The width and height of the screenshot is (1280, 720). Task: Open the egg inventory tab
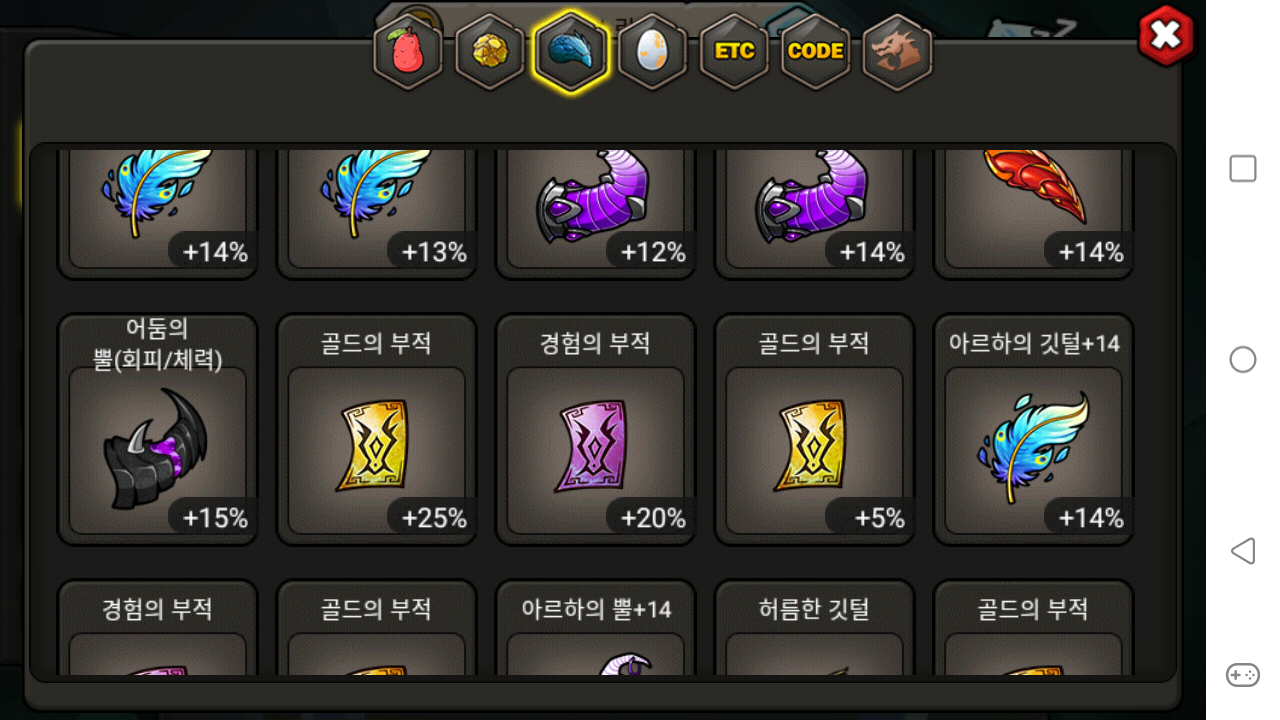point(653,52)
